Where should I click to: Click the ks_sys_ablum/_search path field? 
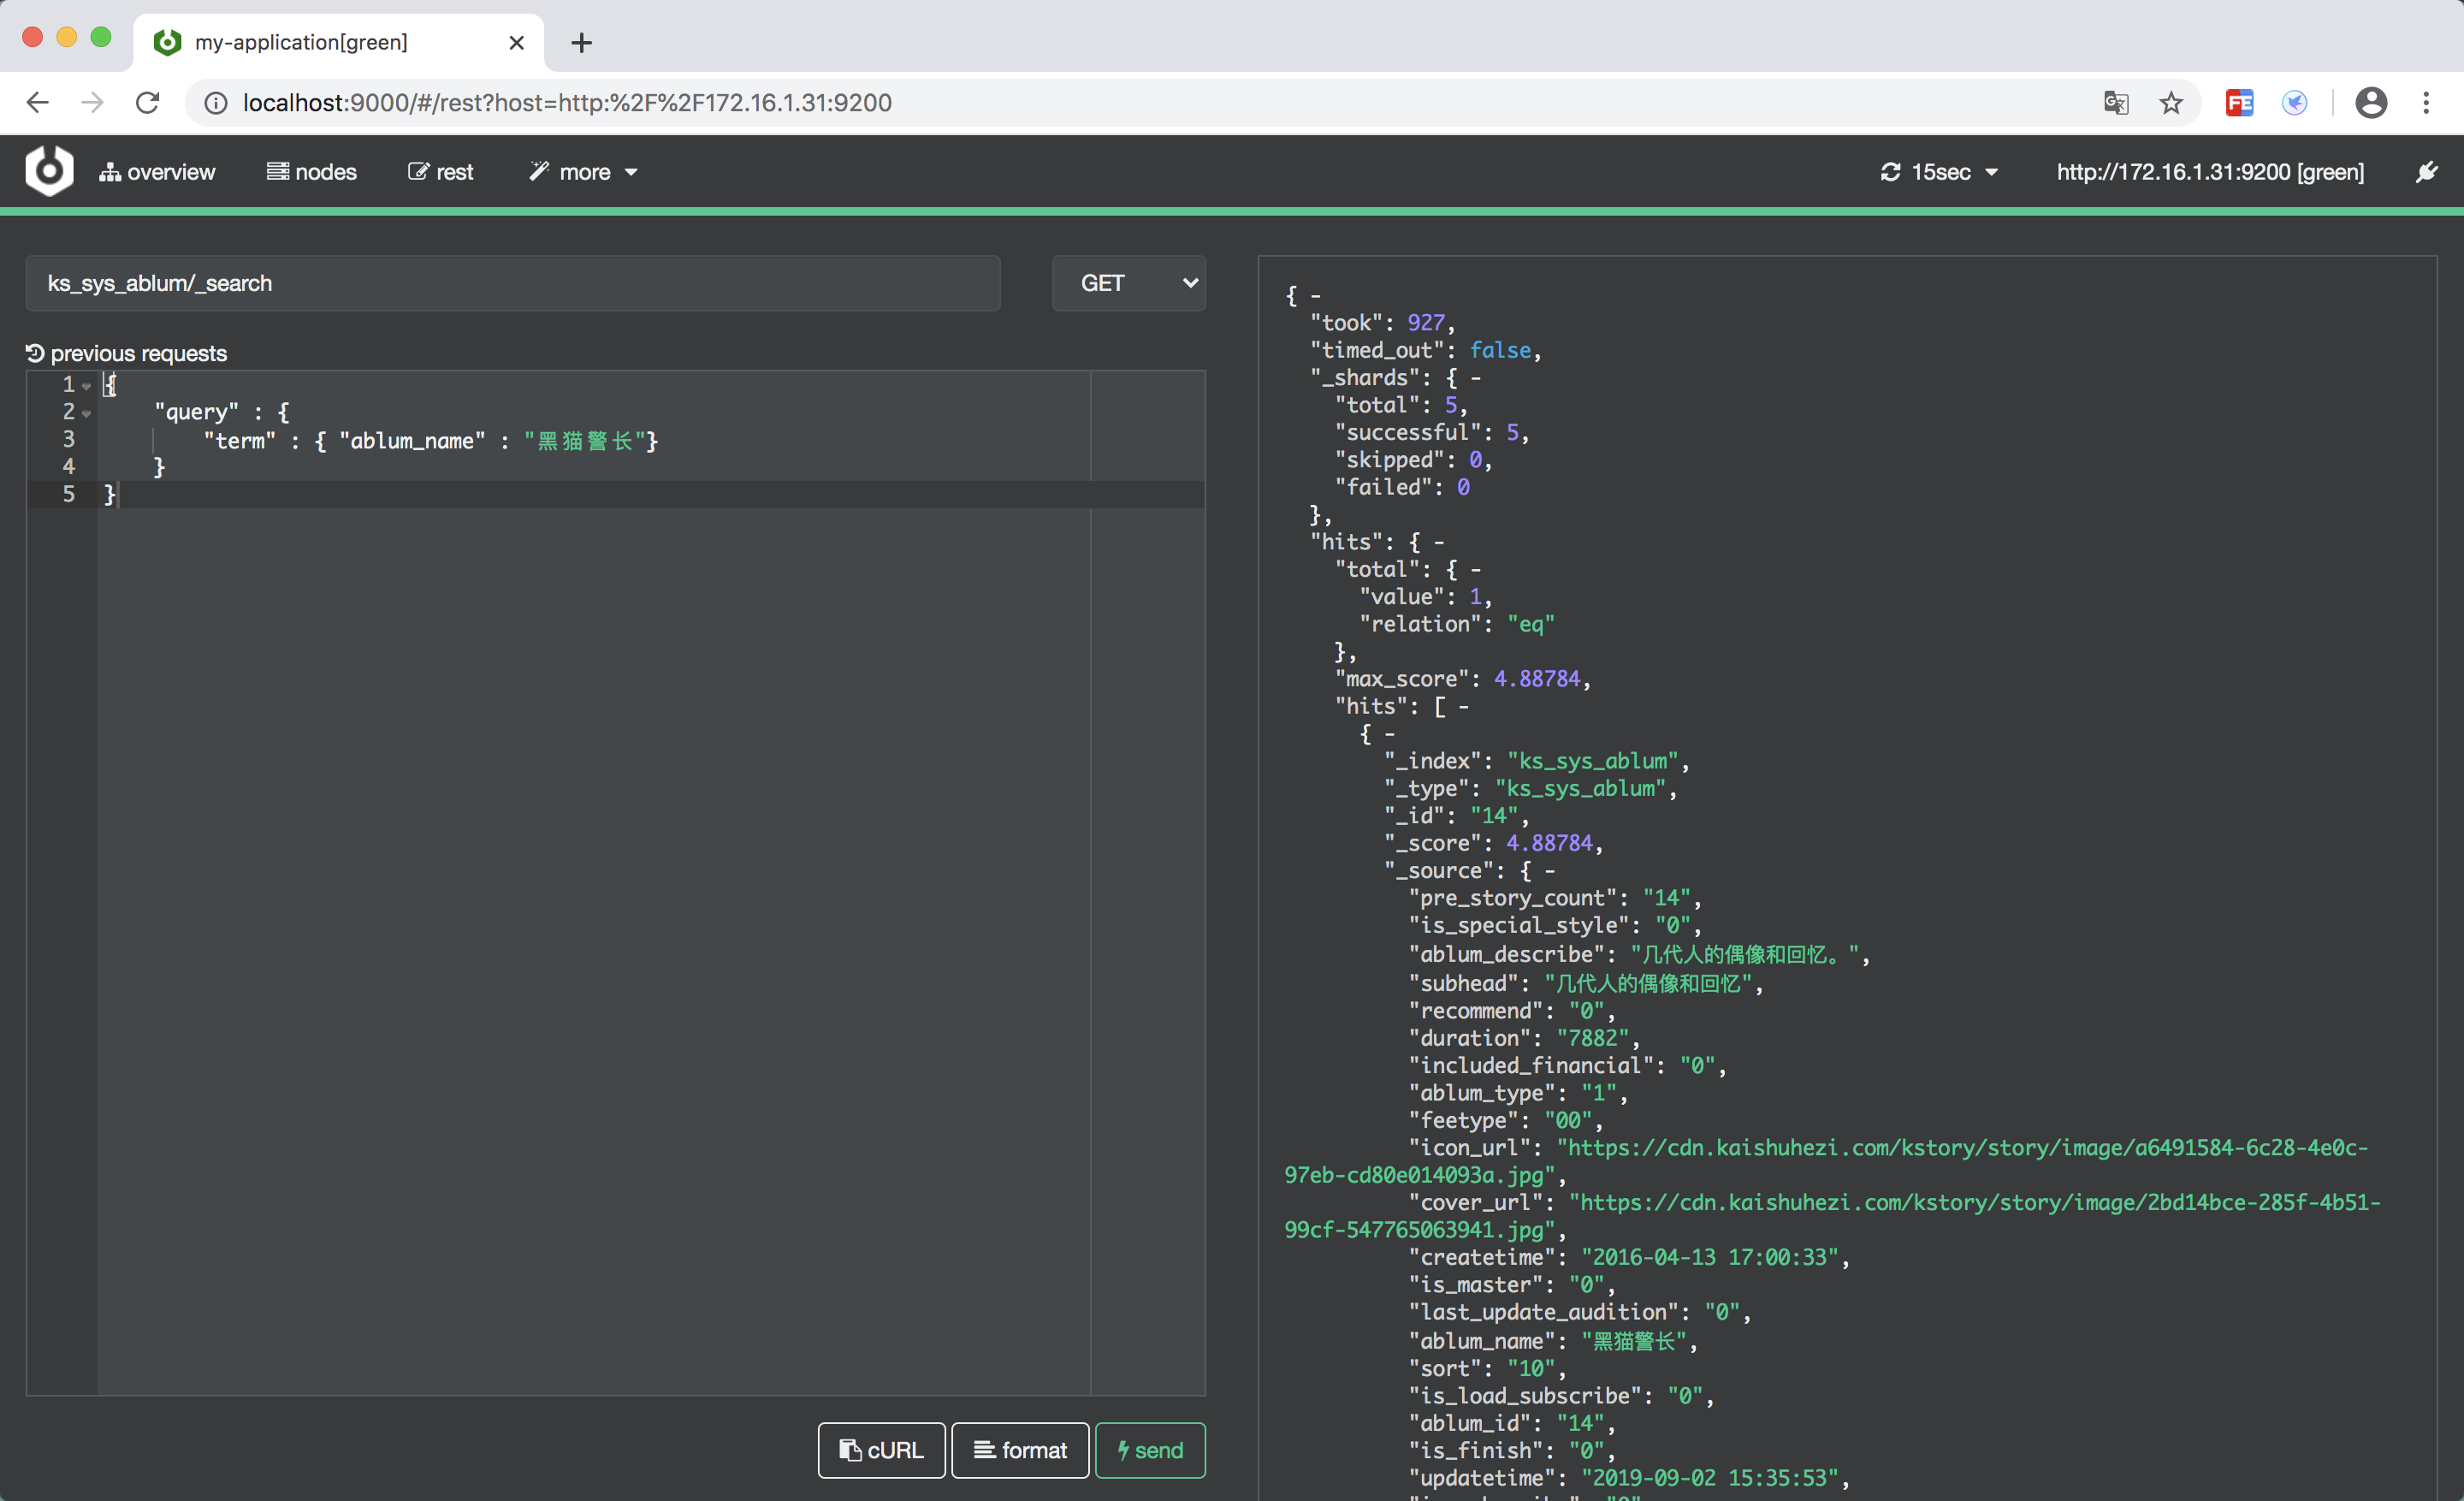pos(512,283)
